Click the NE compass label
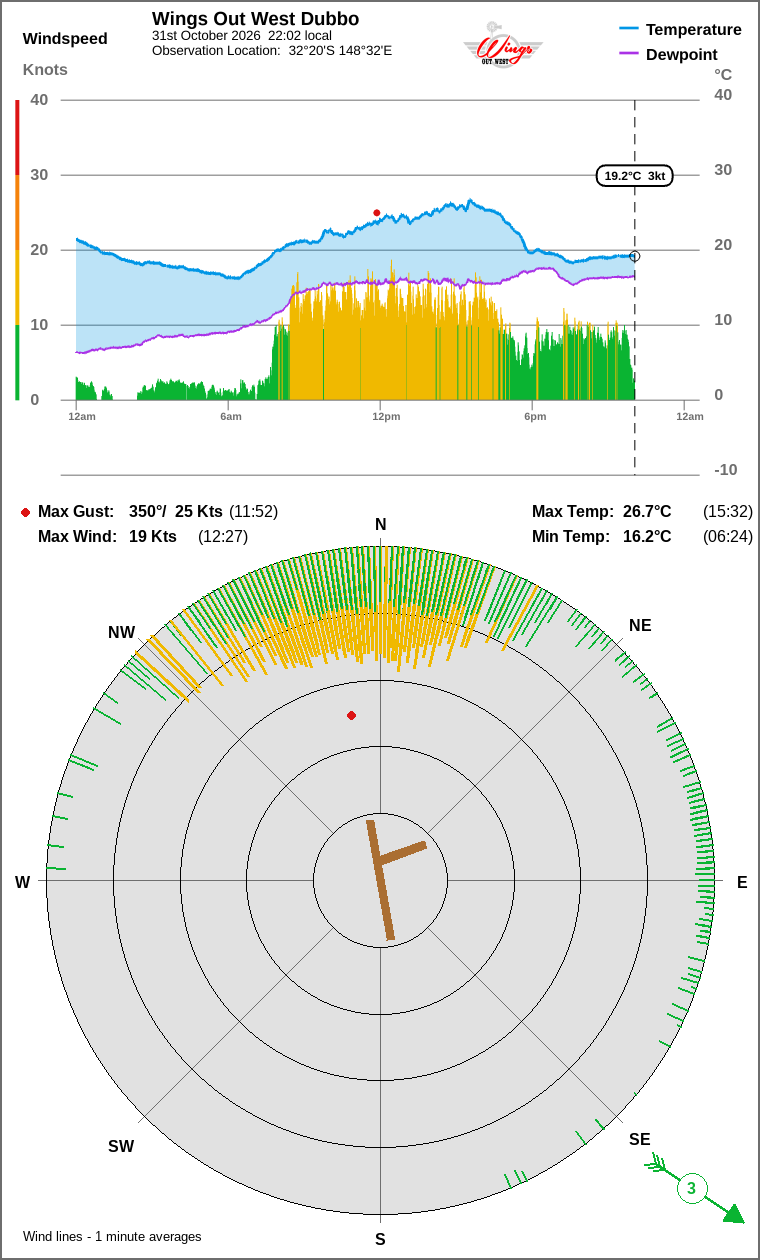The image size is (760, 1260). point(640,626)
